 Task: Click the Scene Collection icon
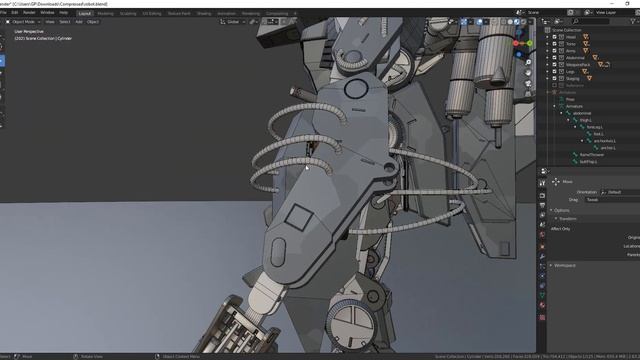click(x=547, y=30)
